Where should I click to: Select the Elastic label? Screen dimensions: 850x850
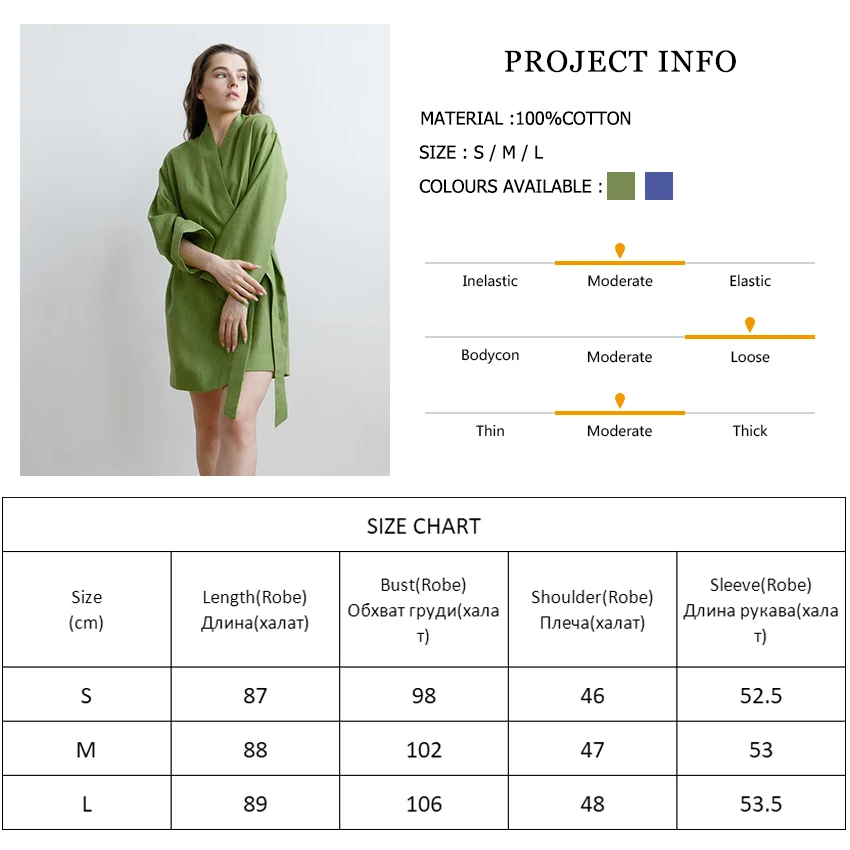(750, 281)
